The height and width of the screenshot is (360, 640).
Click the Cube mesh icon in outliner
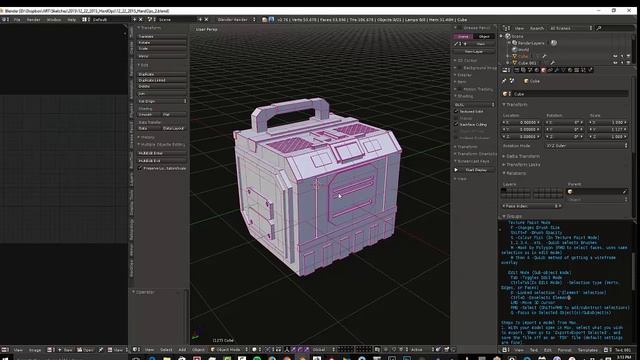pos(515,56)
